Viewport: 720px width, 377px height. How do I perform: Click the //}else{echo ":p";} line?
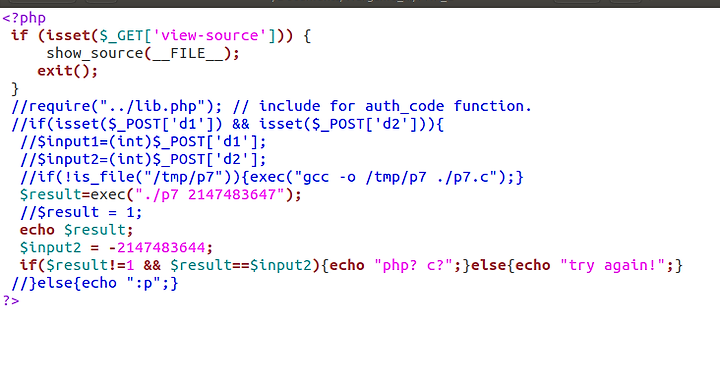point(95,283)
